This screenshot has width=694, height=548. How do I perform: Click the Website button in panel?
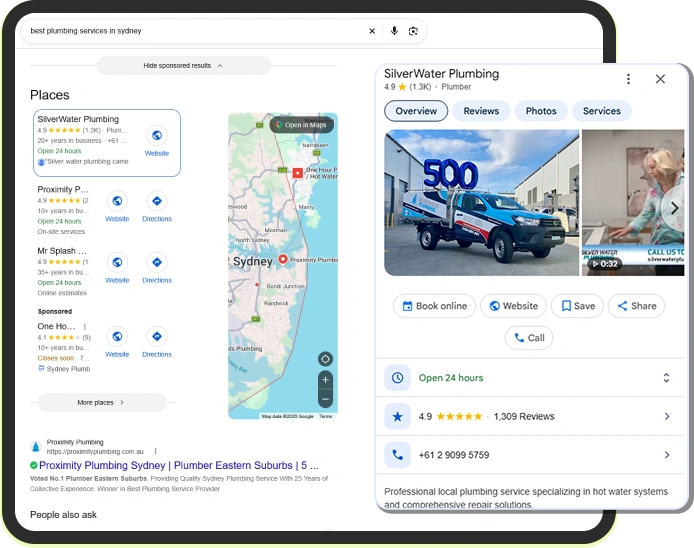point(513,306)
